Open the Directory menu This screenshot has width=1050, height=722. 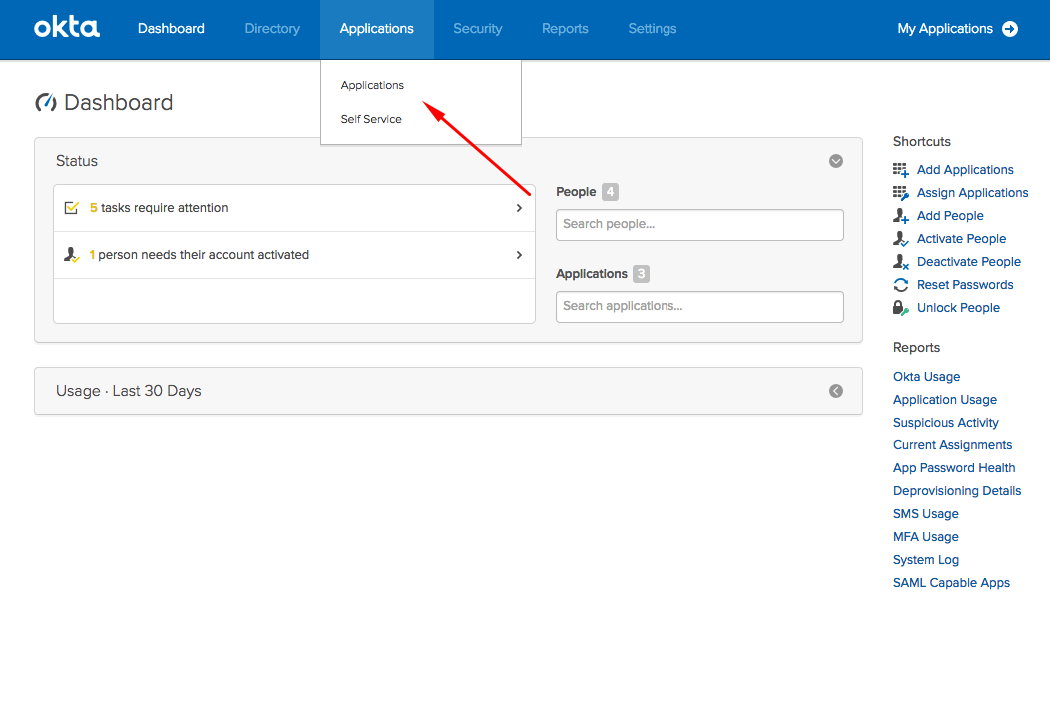click(271, 29)
